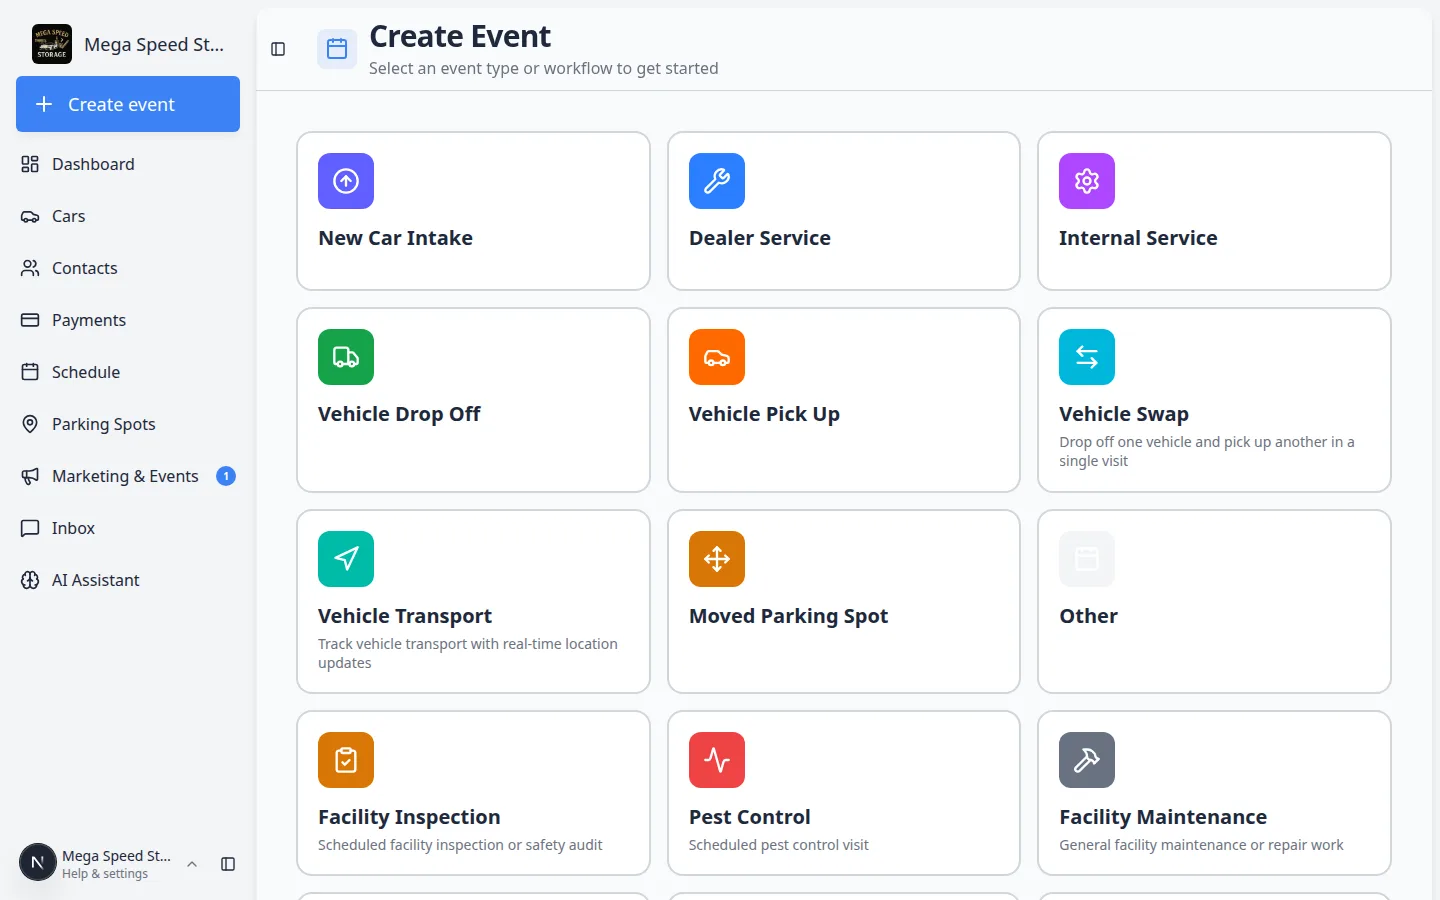This screenshot has width=1440, height=900.
Task: Choose the Dealer Service title
Action: (x=760, y=238)
